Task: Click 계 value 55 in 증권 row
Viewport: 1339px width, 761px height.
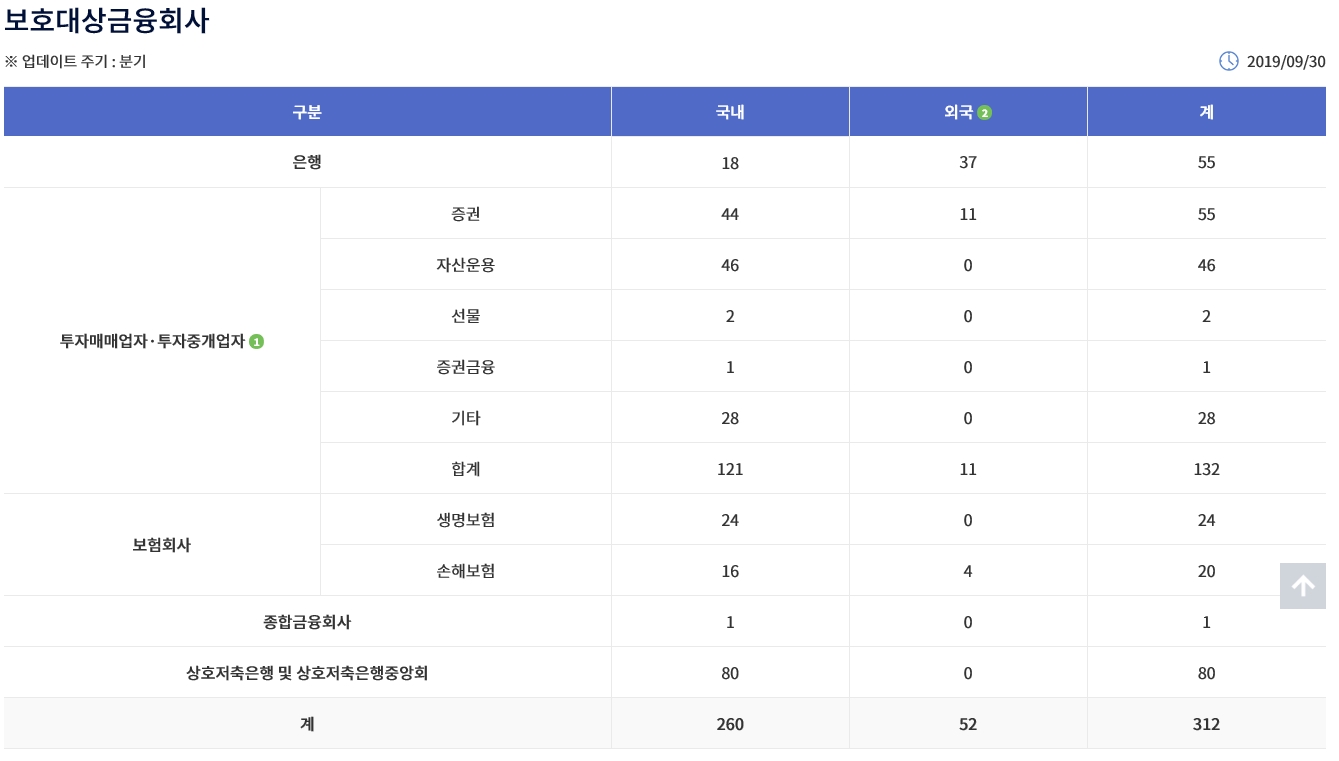Action: [1207, 214]
